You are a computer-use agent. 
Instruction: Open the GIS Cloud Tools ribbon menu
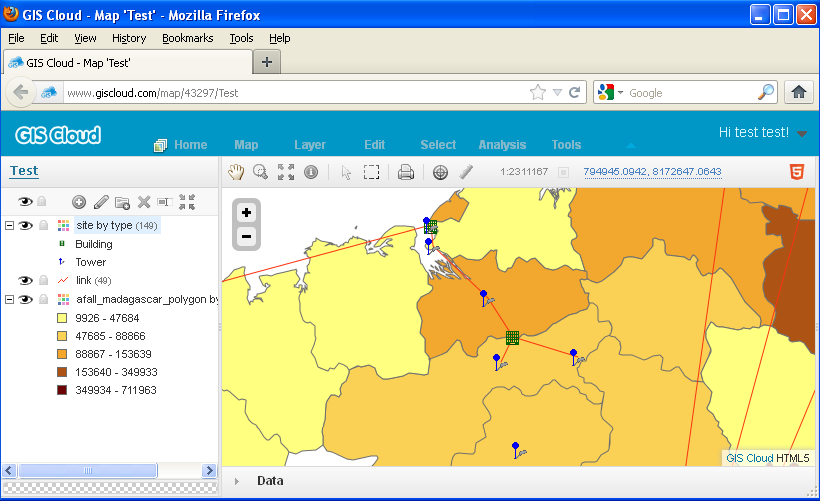click(566, 145)
